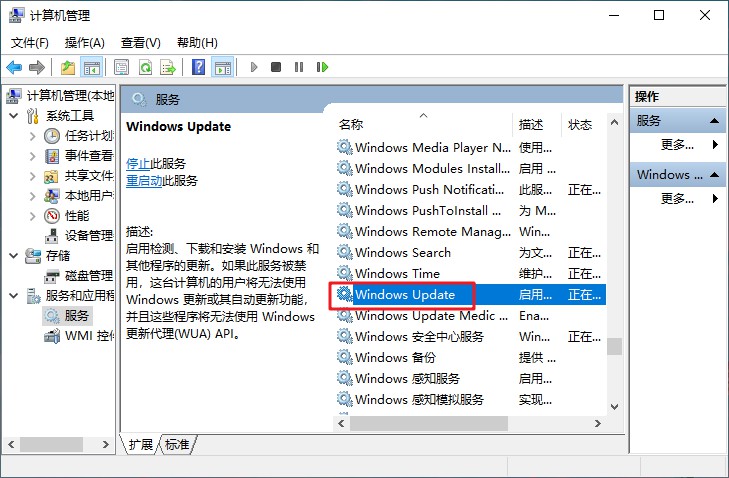Click the Export List toolbar icon
Viewport: 729px width, 478px height.
point(168,67)
